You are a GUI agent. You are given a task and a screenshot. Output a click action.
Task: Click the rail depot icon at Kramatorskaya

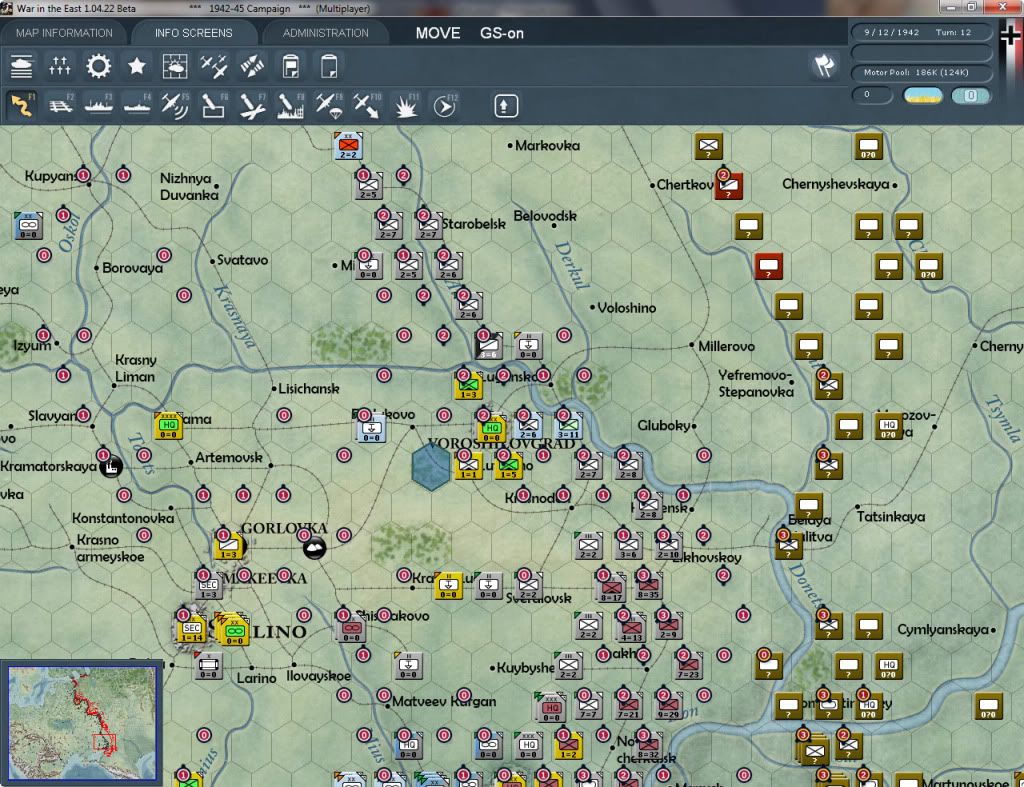tap(111, 467)
